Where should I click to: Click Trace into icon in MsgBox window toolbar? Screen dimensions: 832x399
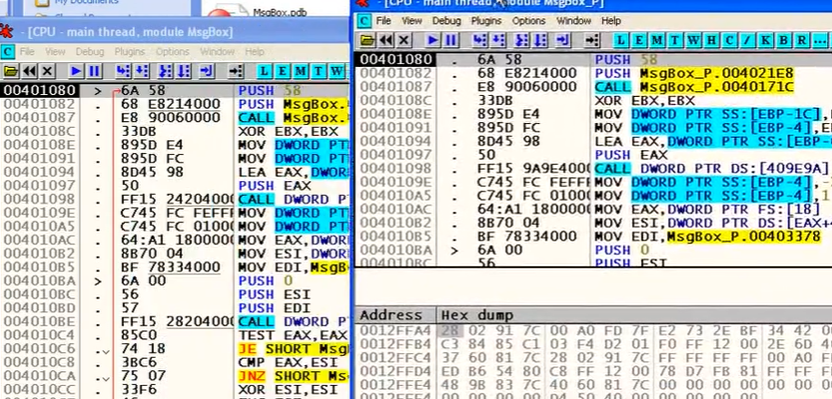(166, 71)
